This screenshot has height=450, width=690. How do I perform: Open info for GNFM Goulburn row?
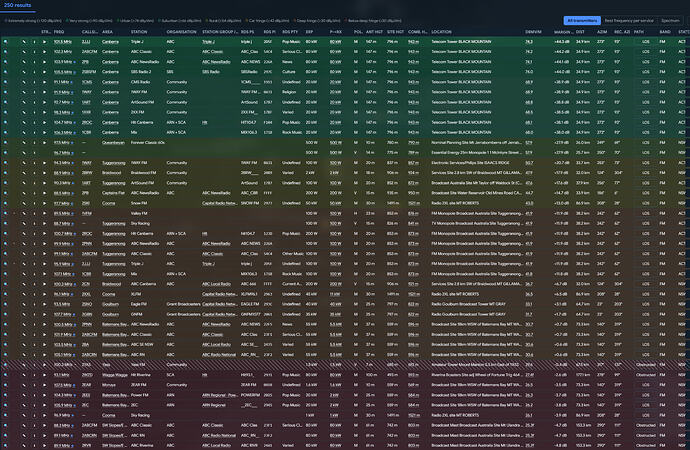click(34, 315)
